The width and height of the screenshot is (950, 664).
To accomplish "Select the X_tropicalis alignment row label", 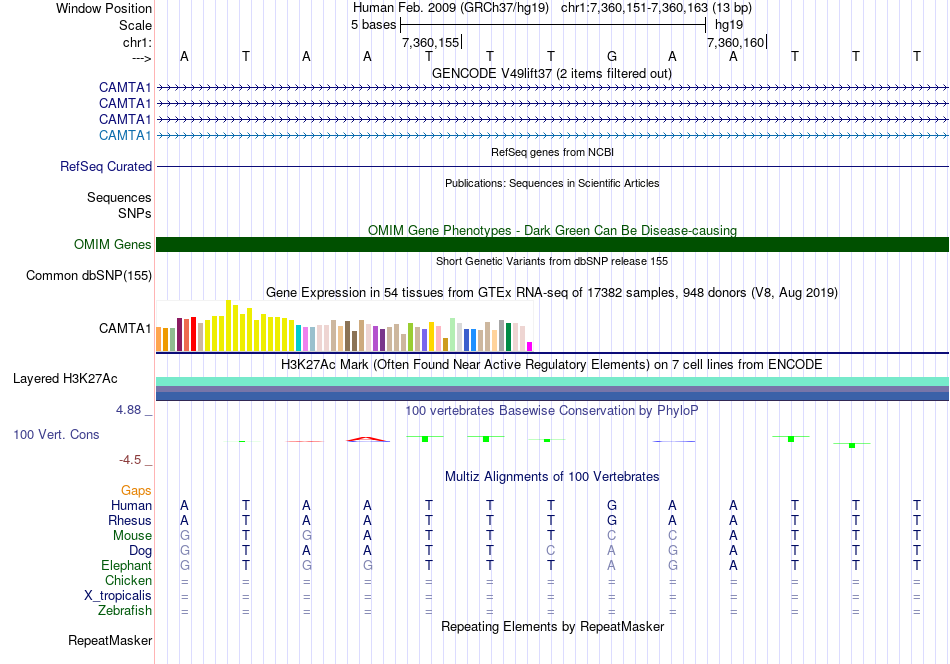I will point(118,596).
